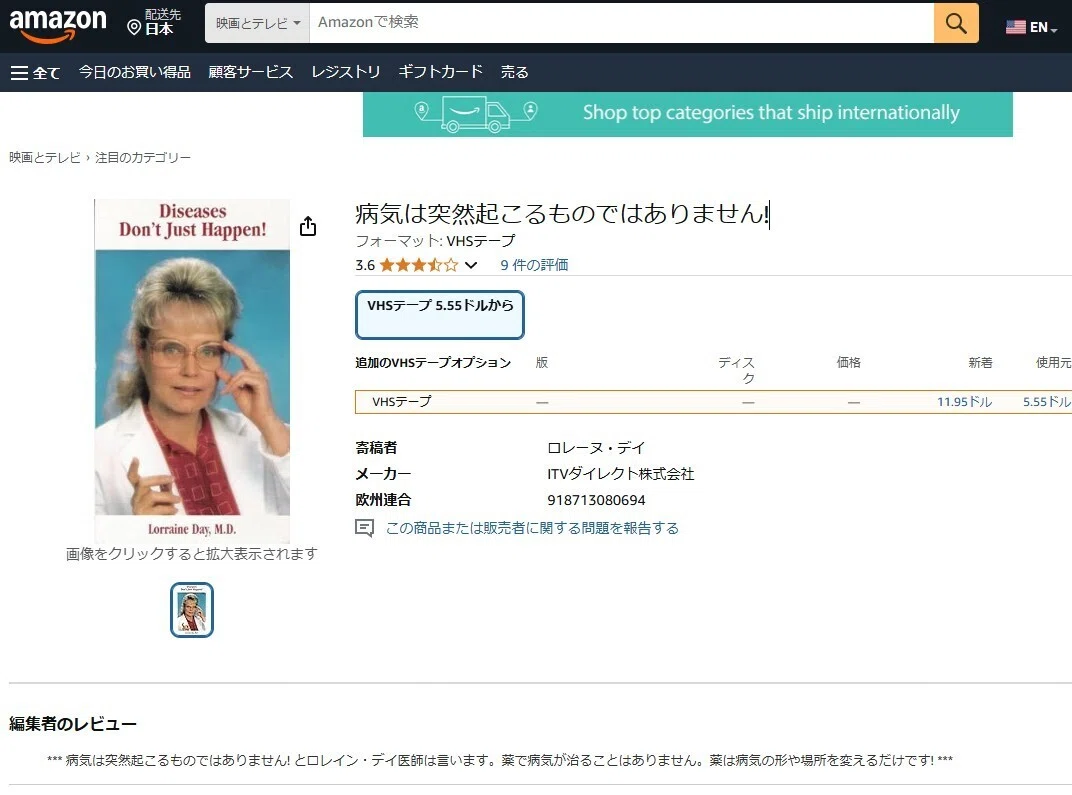Click the 3.6 star rating icons
This screenshot has width=1072, height=795.
click(x=418, y=265)
